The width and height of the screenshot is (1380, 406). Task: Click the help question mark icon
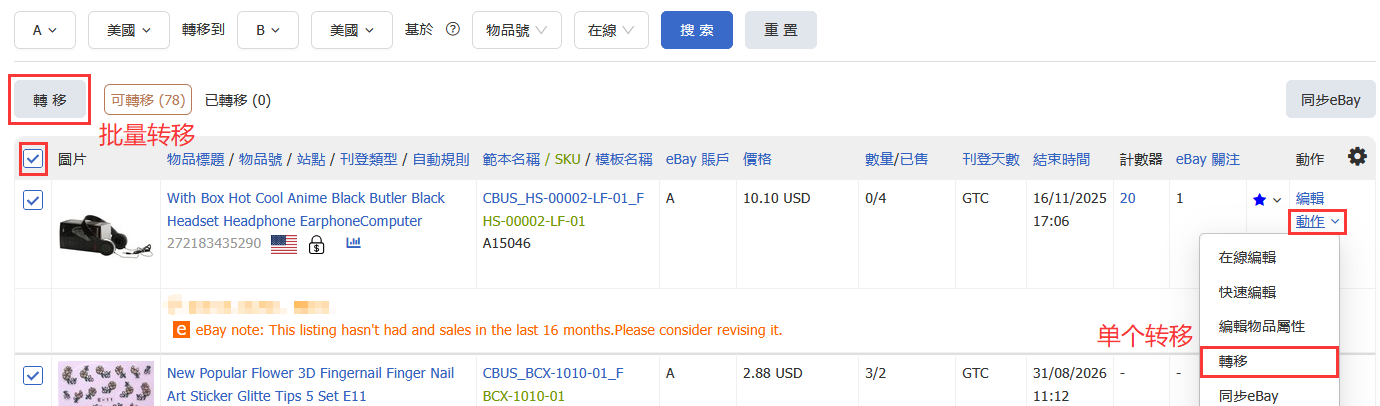click(x=452, y=30)
